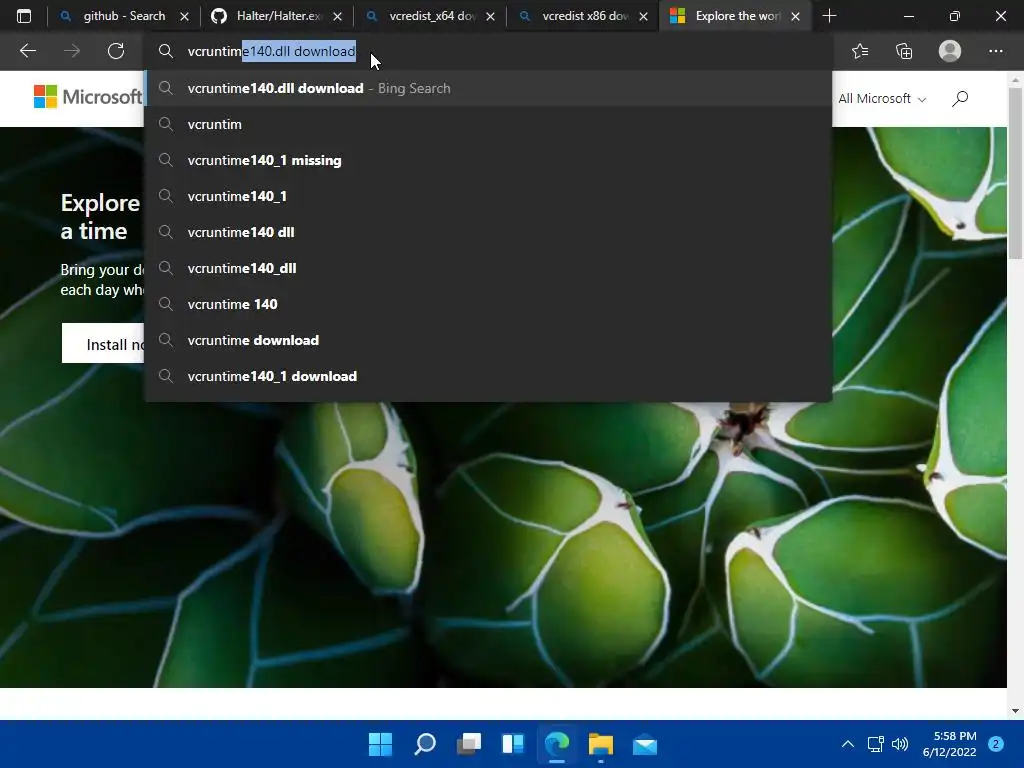The image size is (1024, 768).
Task: Open the Windows Start menu
Action: pos(380,744)
